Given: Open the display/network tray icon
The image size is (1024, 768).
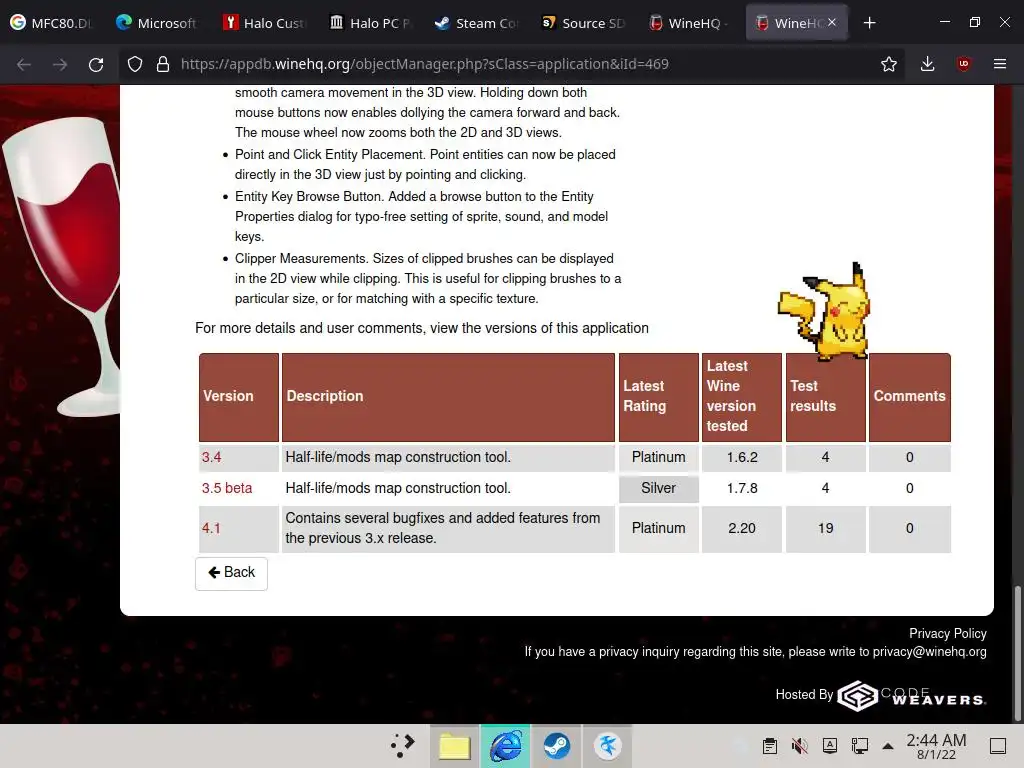Looking at the screenshot, I should pos(859,746).
